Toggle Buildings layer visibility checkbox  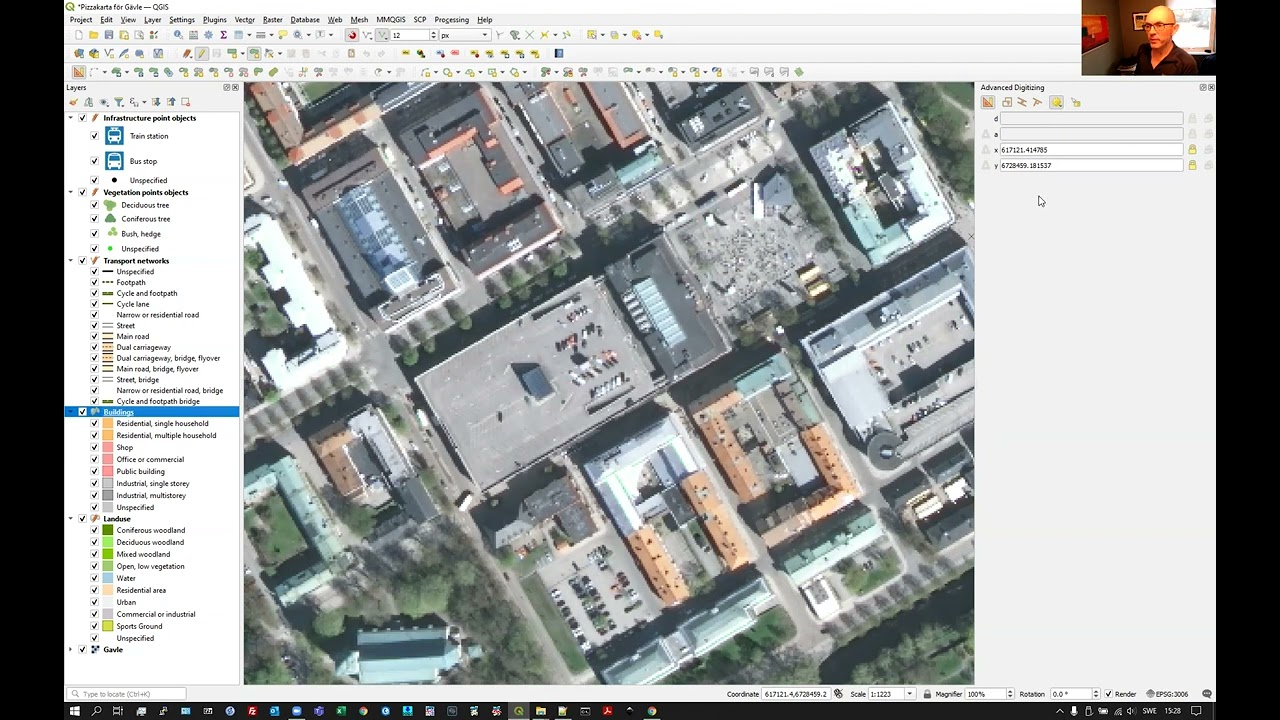[x=83, y=412]
